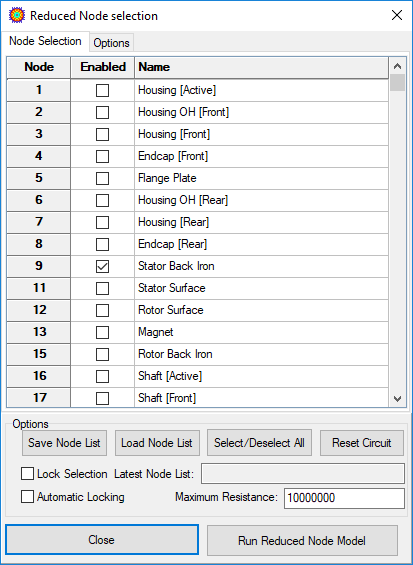Click the scrollbar up arrow
The image size is (413, 565).
[398, 66]
